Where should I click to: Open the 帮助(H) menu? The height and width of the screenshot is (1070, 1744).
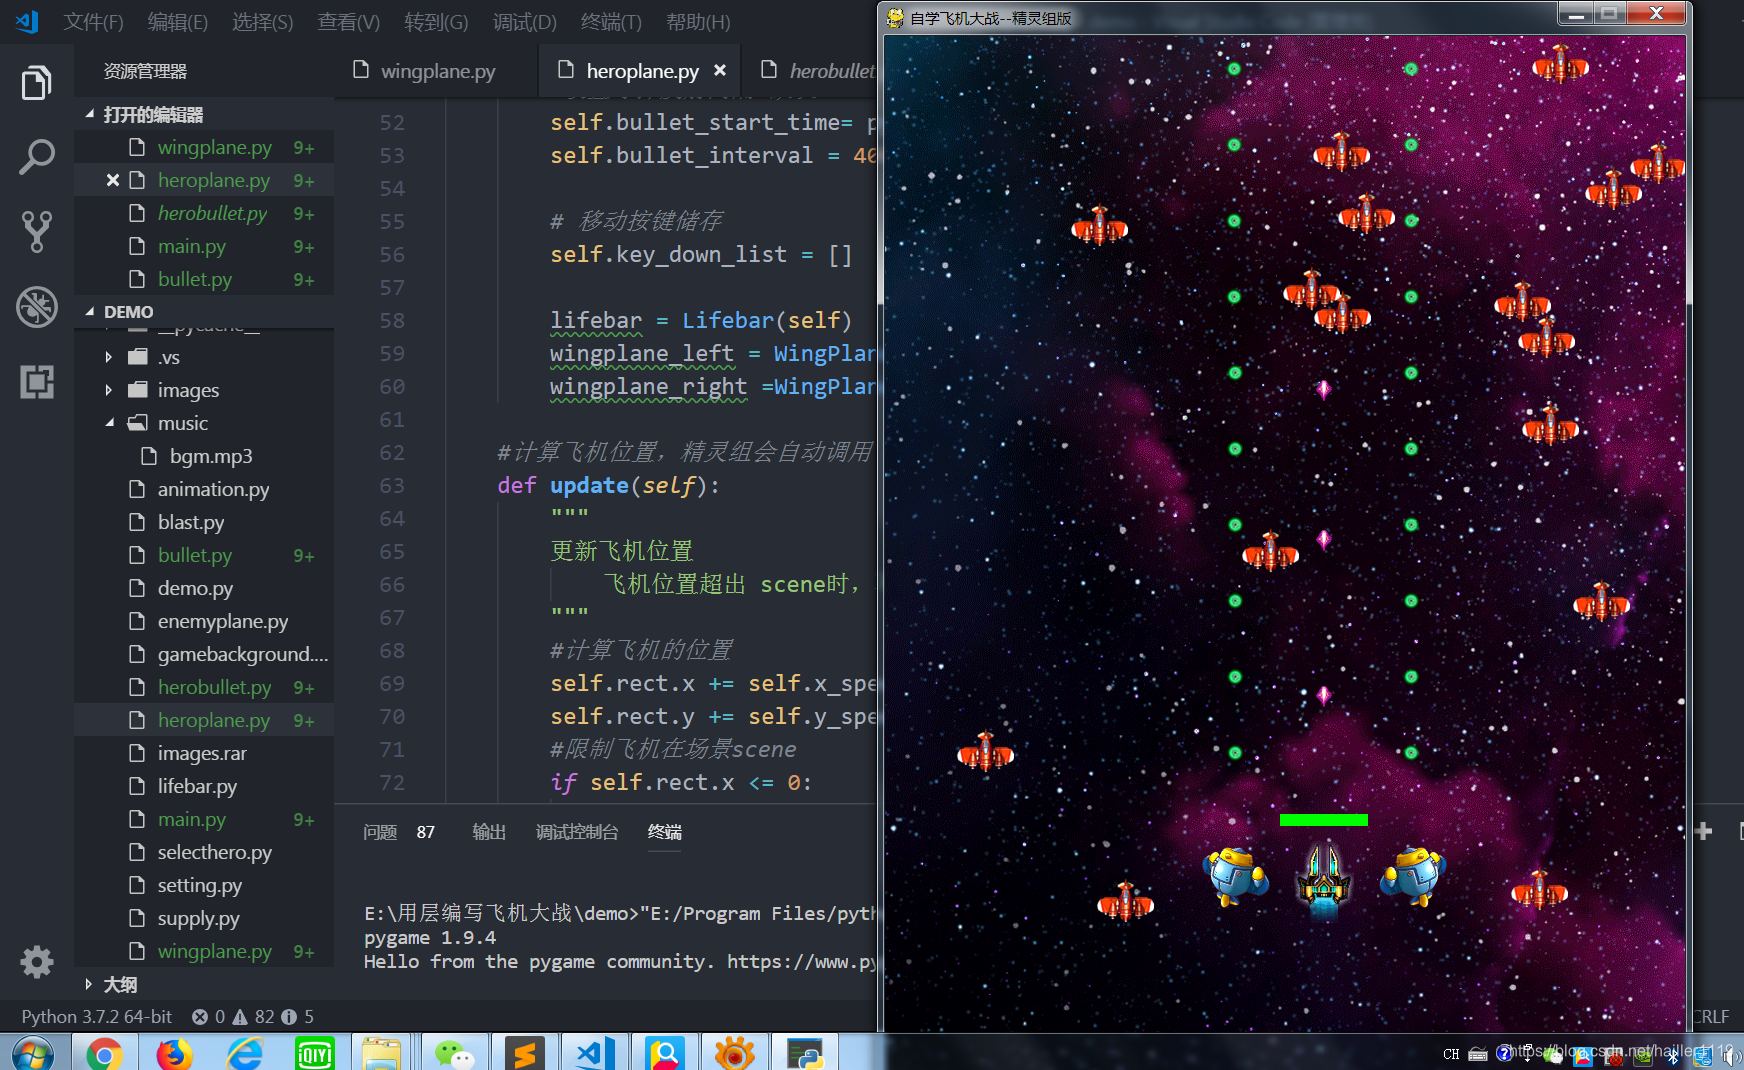[698, 21]
